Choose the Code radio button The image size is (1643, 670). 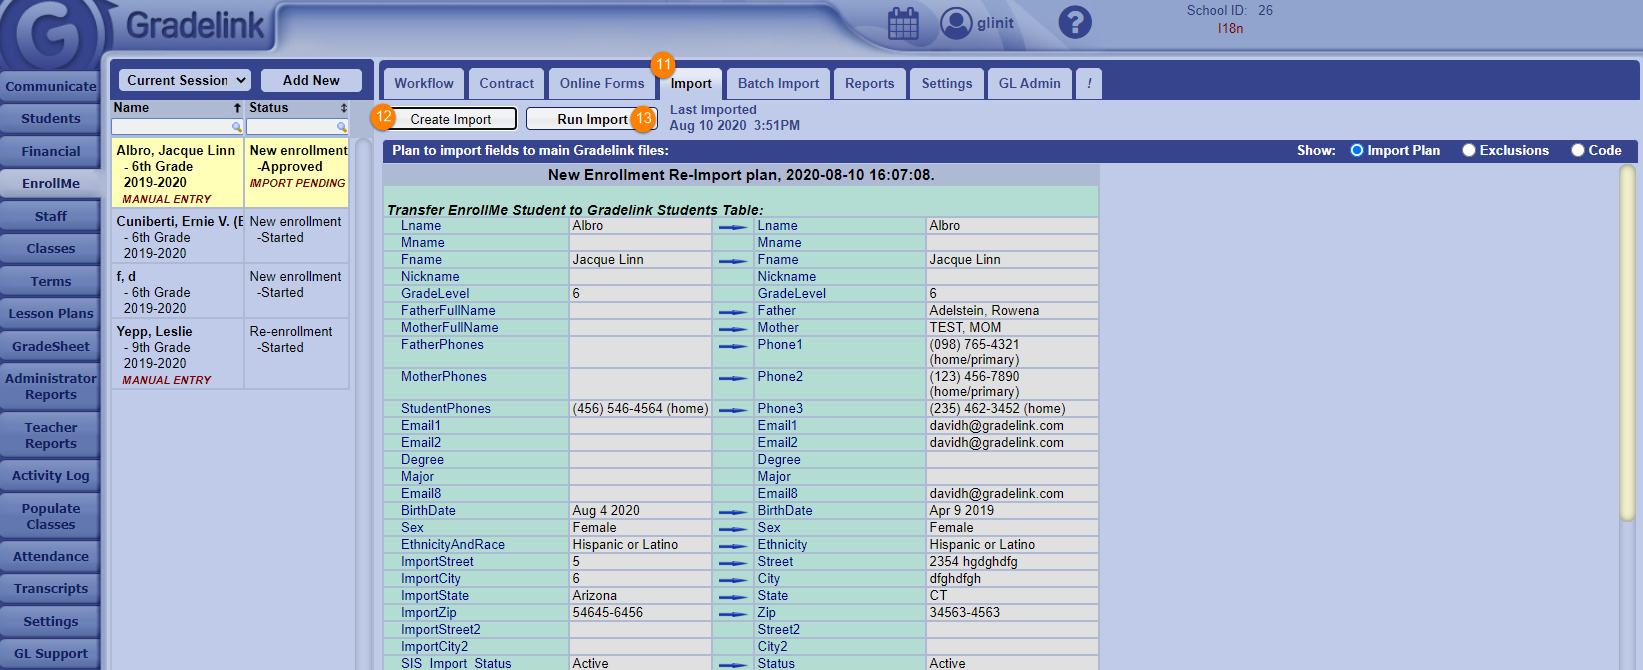point(1578,150)
